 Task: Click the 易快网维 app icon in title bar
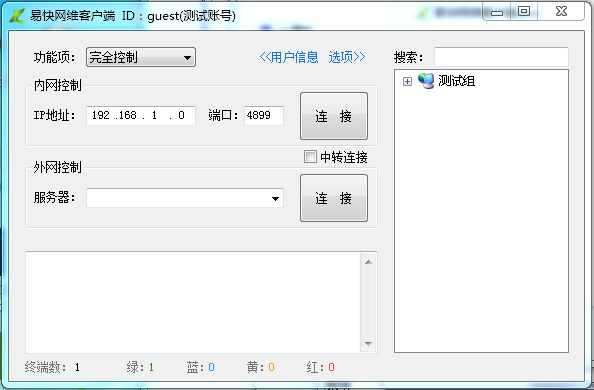(17, 16)
